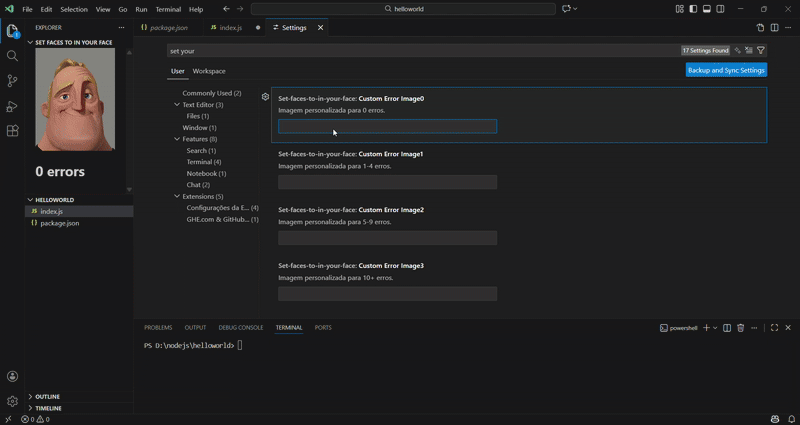Viewport: 800px width, 425px height.
Task: Create a new terminal with plus icon
Action: (706, 328)
